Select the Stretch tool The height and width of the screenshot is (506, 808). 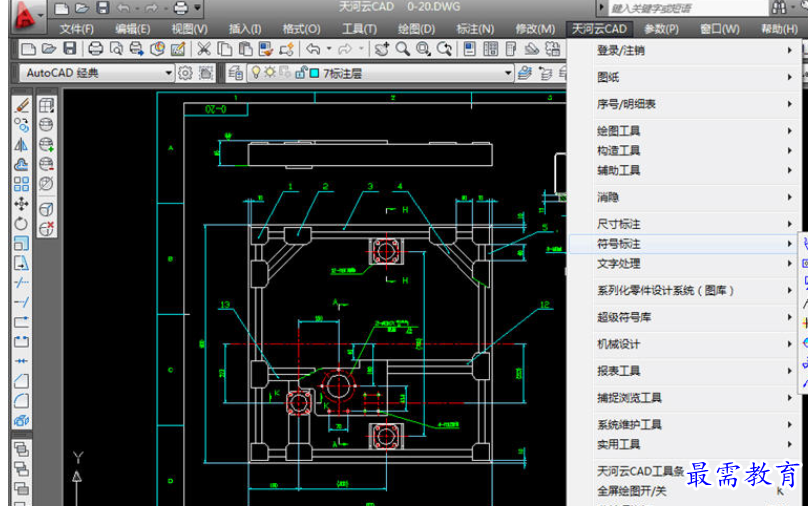coord(22,263)
